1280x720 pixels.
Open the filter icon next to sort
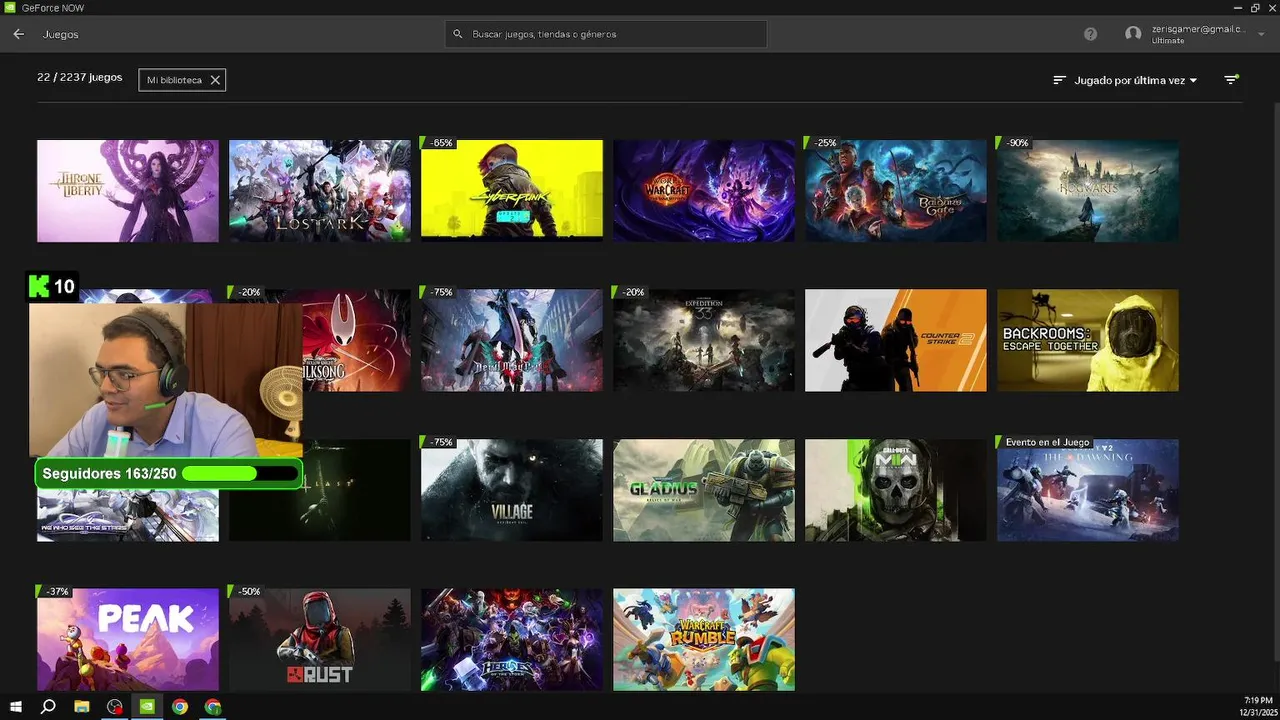click(x=1231, y=80)
